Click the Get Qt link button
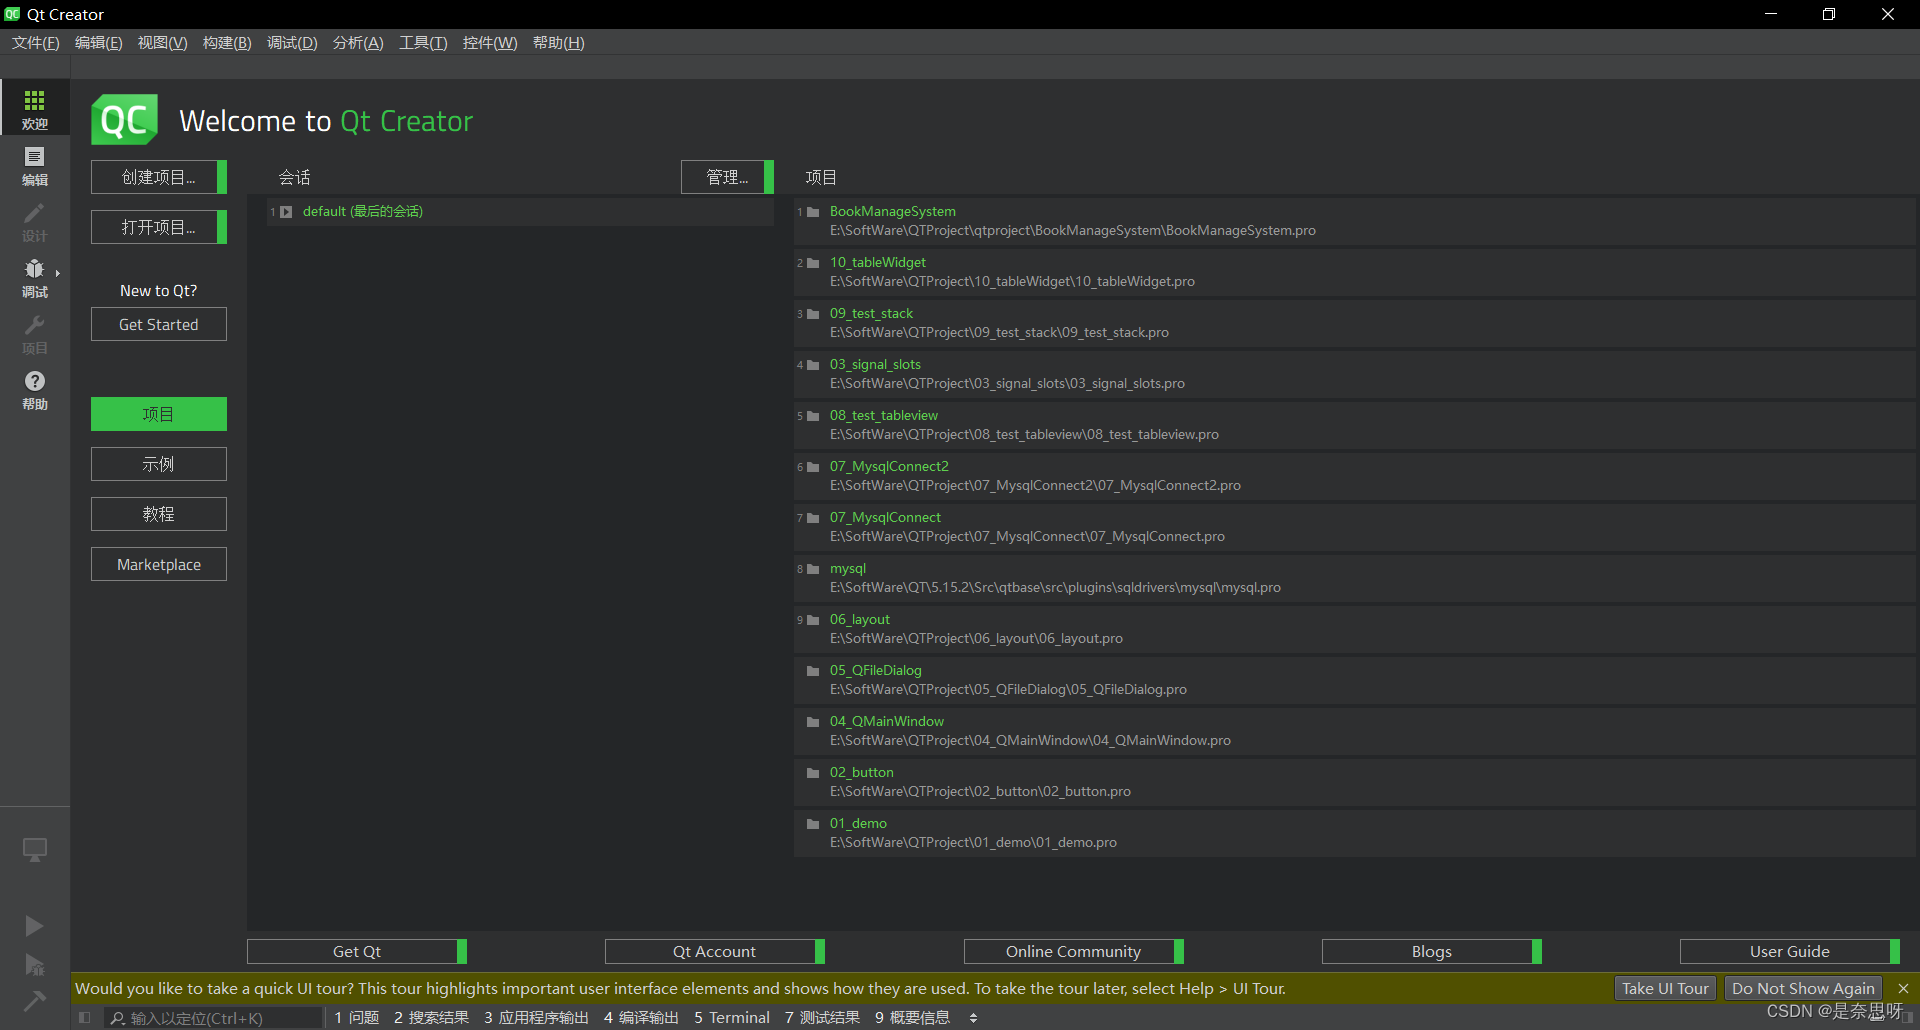The width and height of the screenshot is (1920, 1030). click(x=357, y=951)
